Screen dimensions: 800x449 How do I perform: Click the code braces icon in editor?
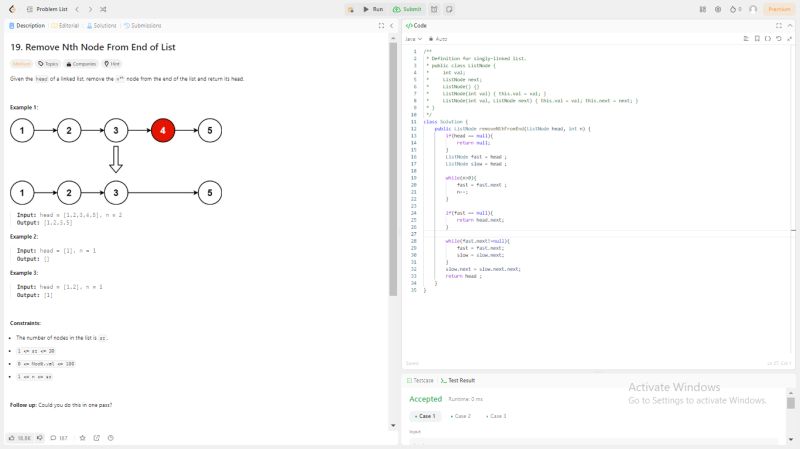click(768, 39)
